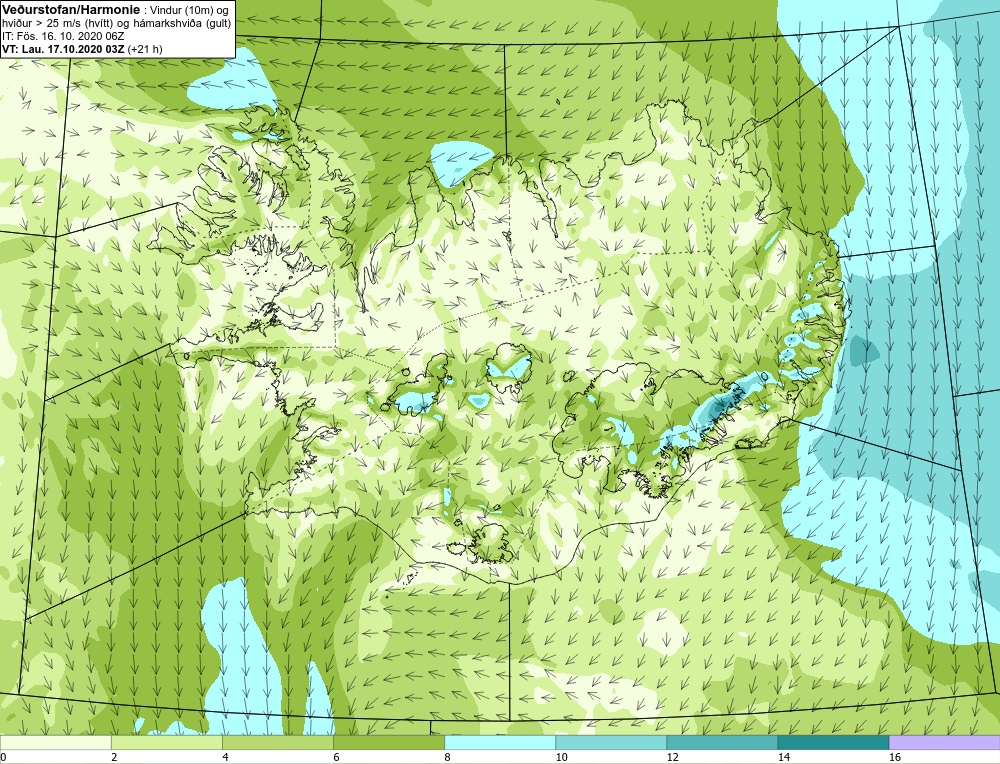Click the 2–4 m/s light green swatch
Image resolution: width=1000 pixels, height=764 pixels.
pos(167,742)
